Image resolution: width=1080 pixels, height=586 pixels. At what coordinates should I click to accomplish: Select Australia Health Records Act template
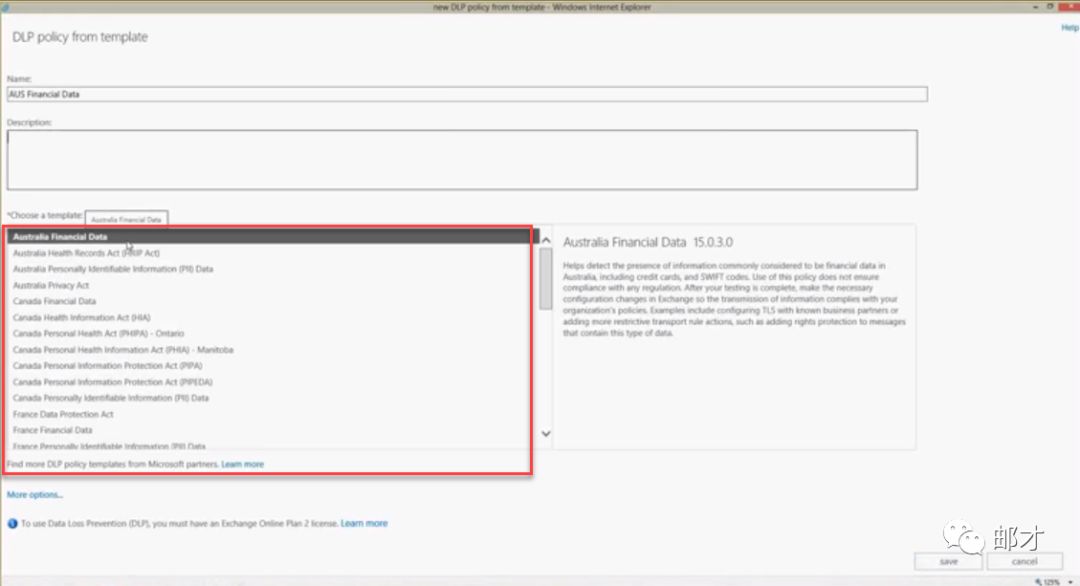pyautogui.click(x=86, y=253)
